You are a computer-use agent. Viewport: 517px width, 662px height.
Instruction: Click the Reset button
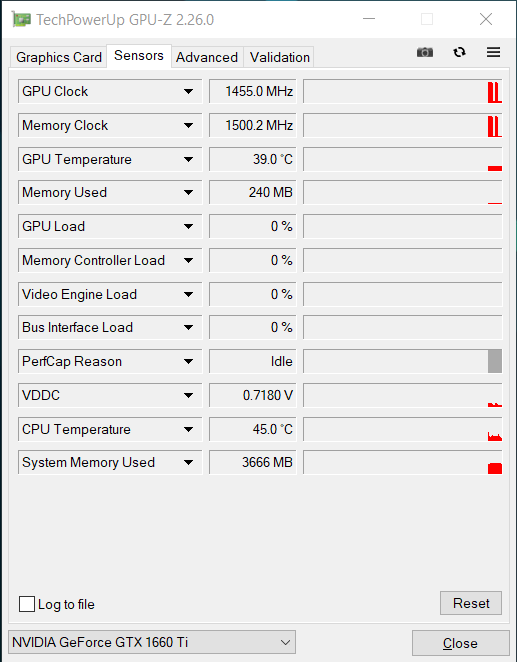pyautogui.click(x=471, y=603)
